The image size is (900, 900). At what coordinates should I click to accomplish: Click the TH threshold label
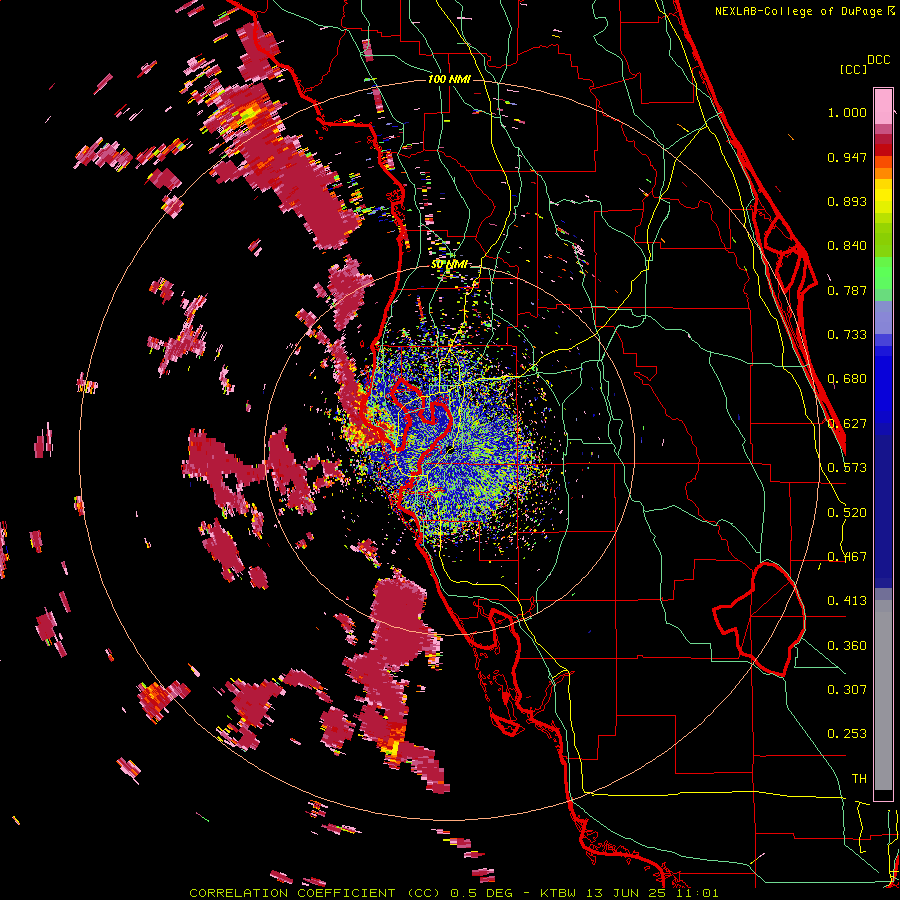(859, 778)
